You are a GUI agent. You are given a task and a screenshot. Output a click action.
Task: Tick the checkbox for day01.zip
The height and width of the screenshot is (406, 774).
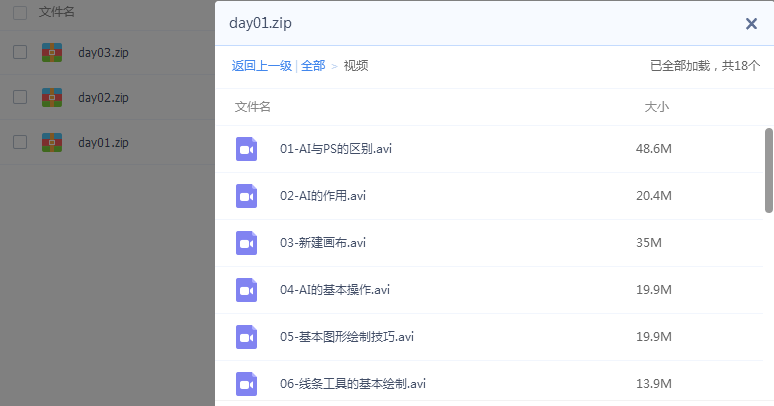click(x=20, y=142)
